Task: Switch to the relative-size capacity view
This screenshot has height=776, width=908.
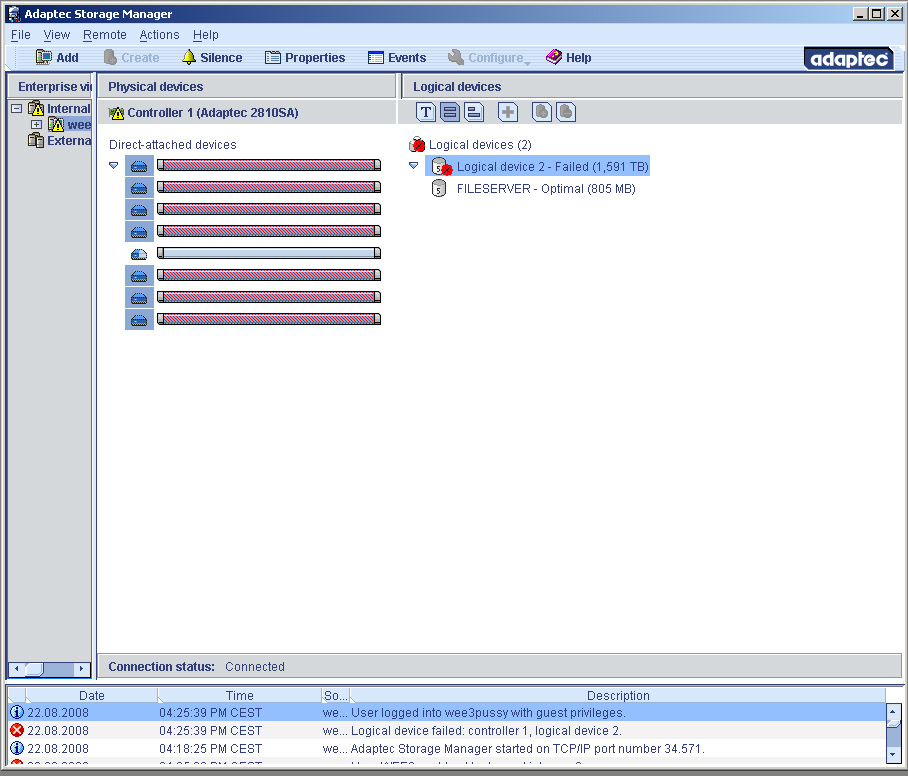Action: click(474, 112)
